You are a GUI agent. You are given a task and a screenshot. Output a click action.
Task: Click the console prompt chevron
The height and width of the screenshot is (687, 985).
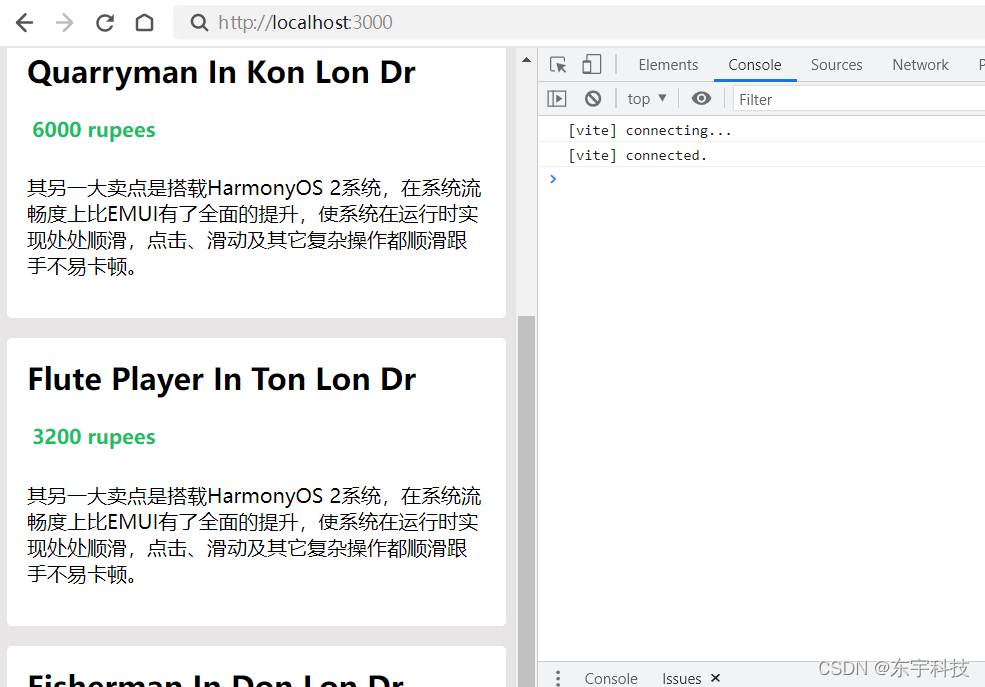pos(553,179)
